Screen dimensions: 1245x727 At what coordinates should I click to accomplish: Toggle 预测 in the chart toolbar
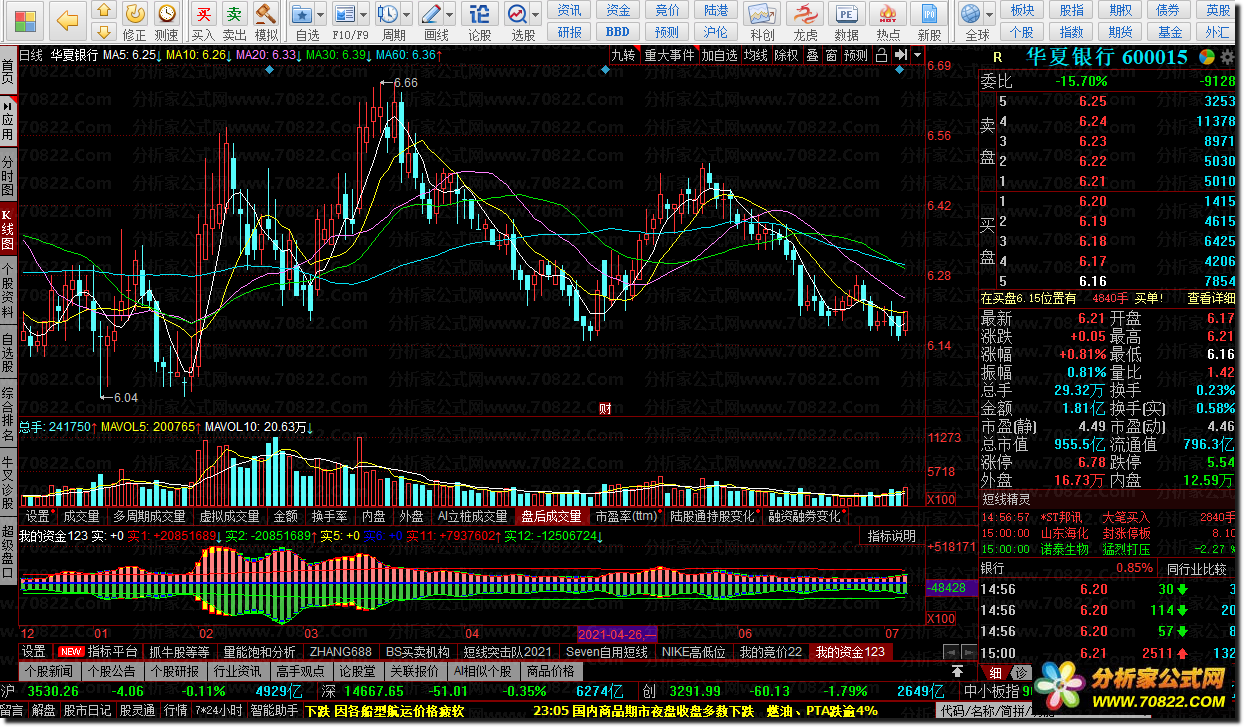(x=856, y=55)
